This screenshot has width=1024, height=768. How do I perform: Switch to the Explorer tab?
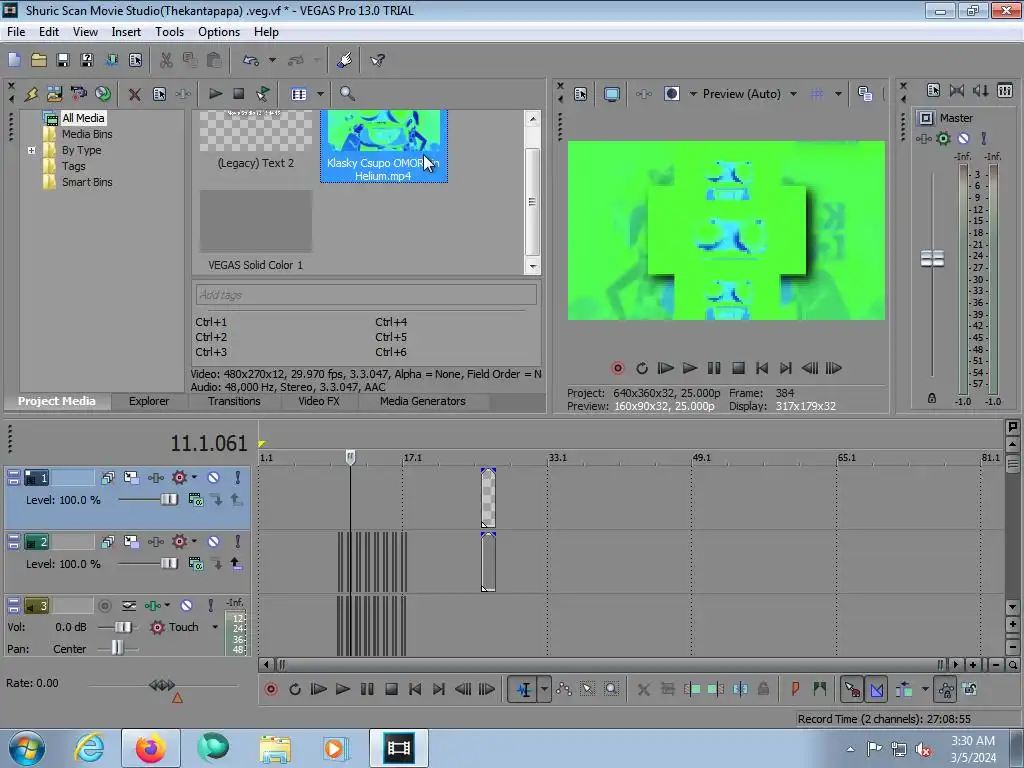click(149, 401)
